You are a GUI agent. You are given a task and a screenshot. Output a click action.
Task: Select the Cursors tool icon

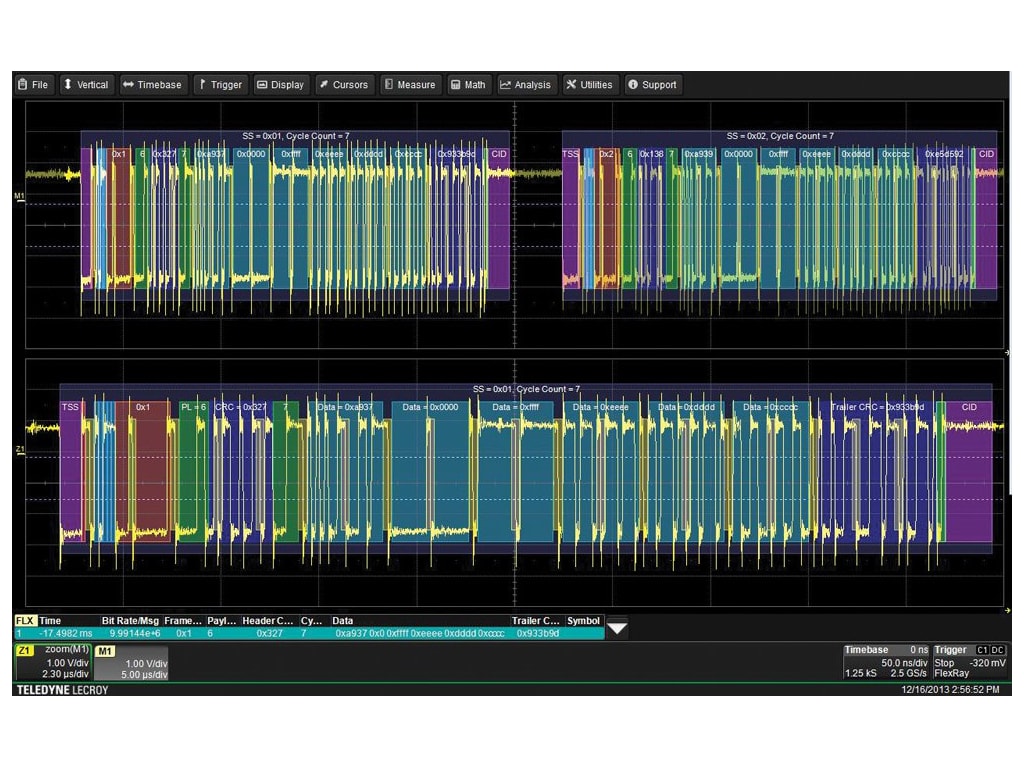tap(322, 85)
